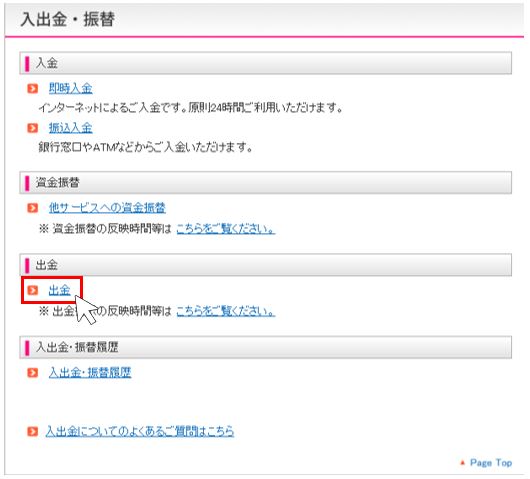530x479 pixels.
Task: Click the 入金 section header bar
Action: [x=265, y=63]
